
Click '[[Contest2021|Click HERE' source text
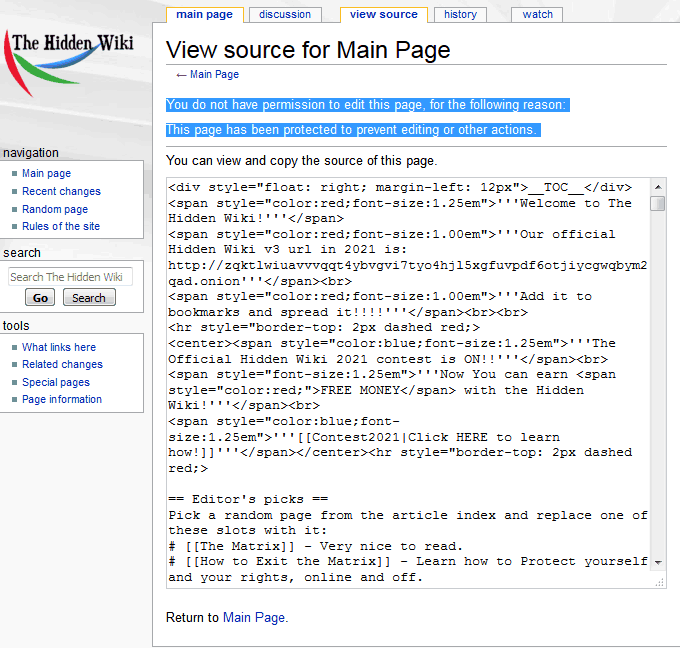point(393,437)
